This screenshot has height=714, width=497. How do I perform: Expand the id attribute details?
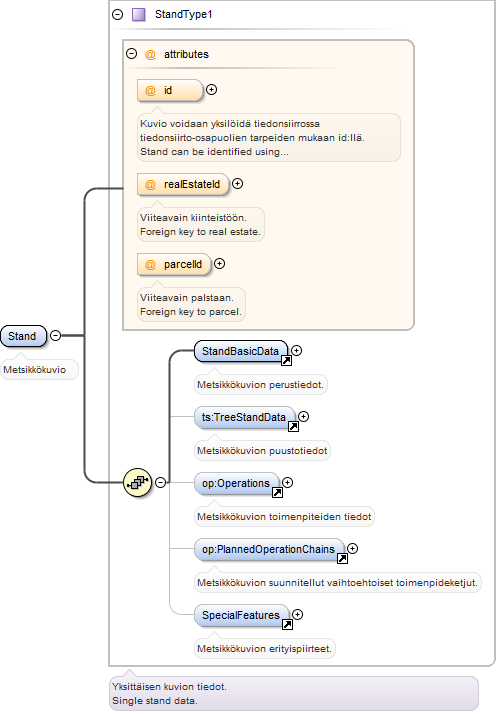click(211, 90)
